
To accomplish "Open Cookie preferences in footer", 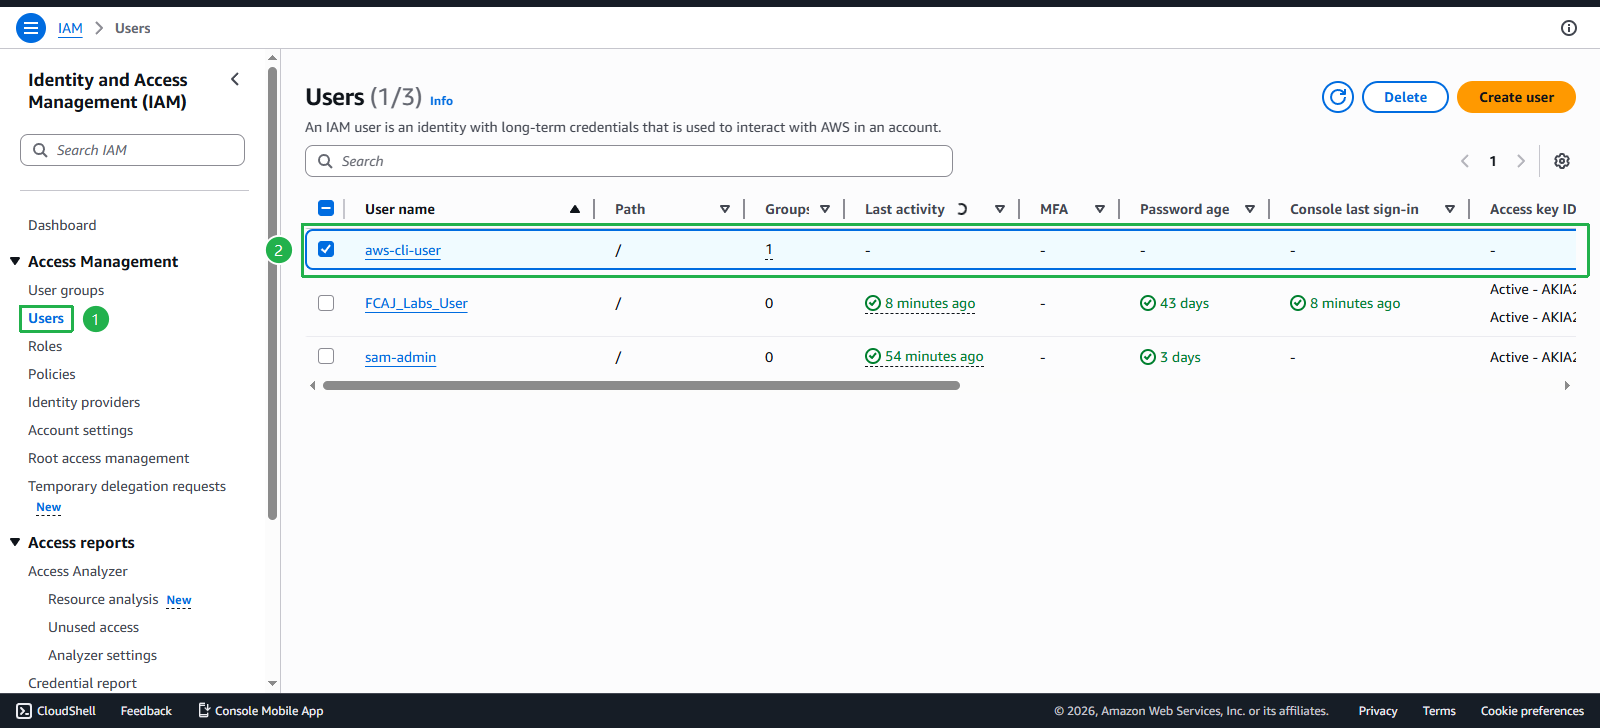I will [1532, 711].
